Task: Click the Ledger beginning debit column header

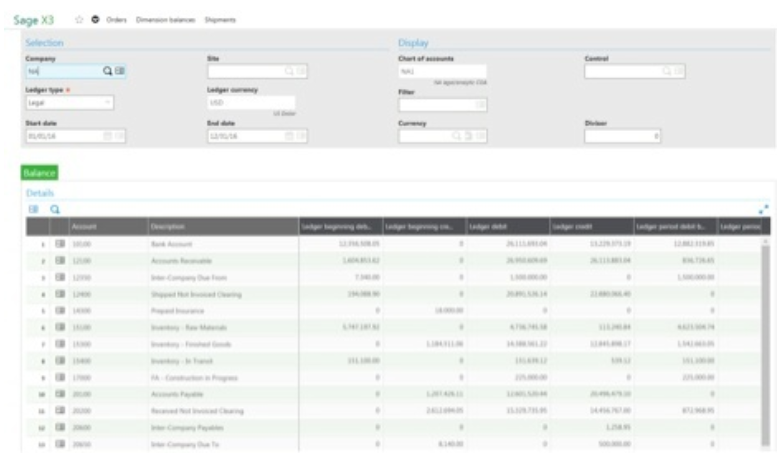Action: [341, 227]
